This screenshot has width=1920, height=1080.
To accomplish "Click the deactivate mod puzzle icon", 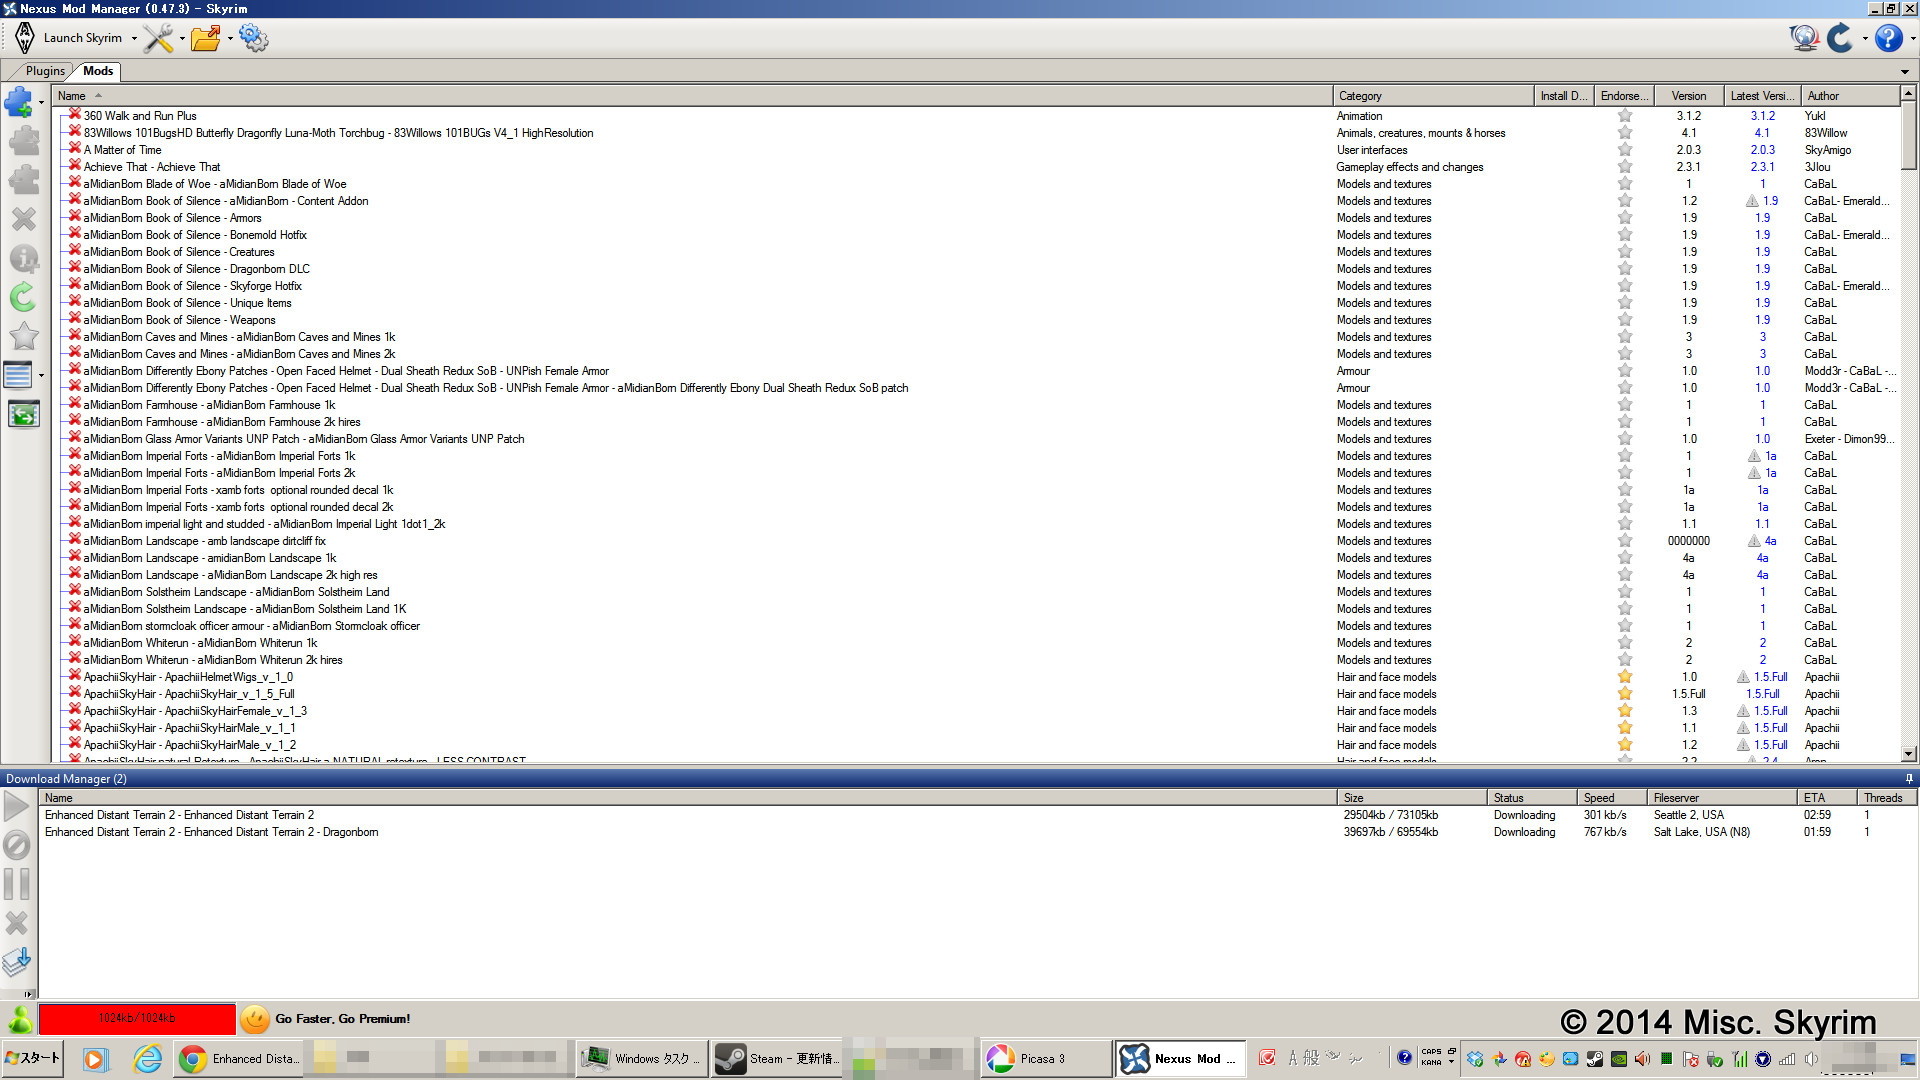I will (x=23, y=179).
